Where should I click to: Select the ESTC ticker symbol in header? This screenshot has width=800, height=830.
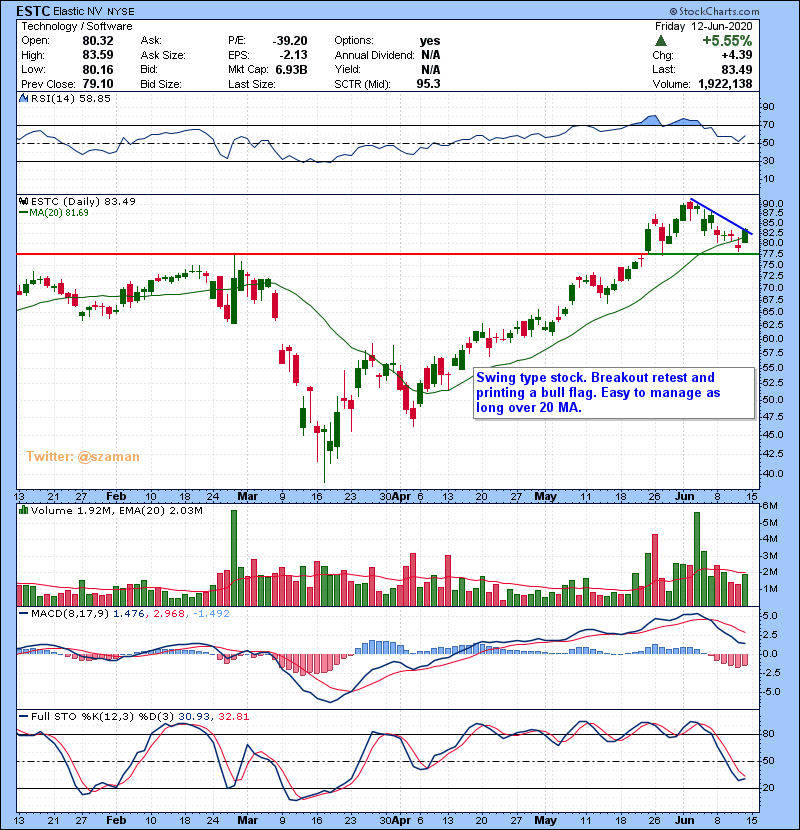coord(33,11)
